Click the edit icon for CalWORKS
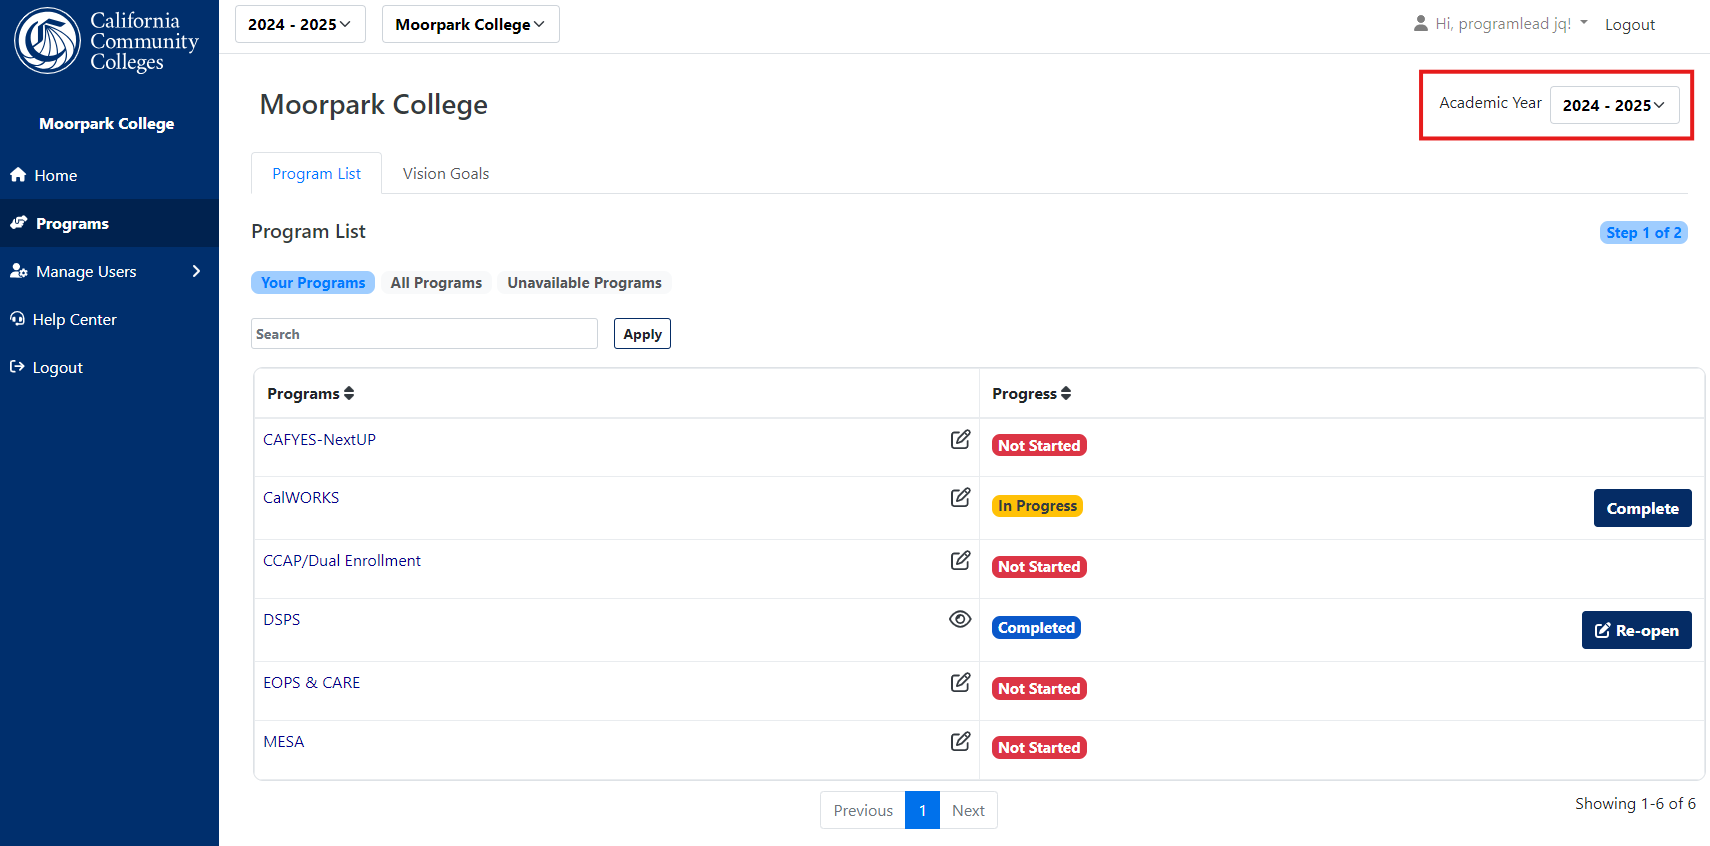 (x=960, y=497)
